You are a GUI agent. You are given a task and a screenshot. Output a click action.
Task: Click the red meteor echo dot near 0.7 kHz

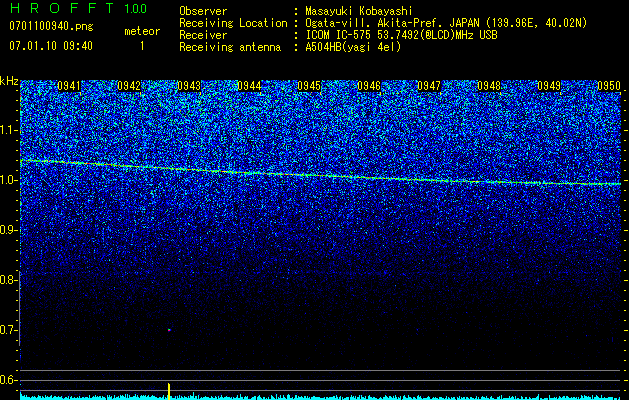pyautogui.click(x=169, y=330)
